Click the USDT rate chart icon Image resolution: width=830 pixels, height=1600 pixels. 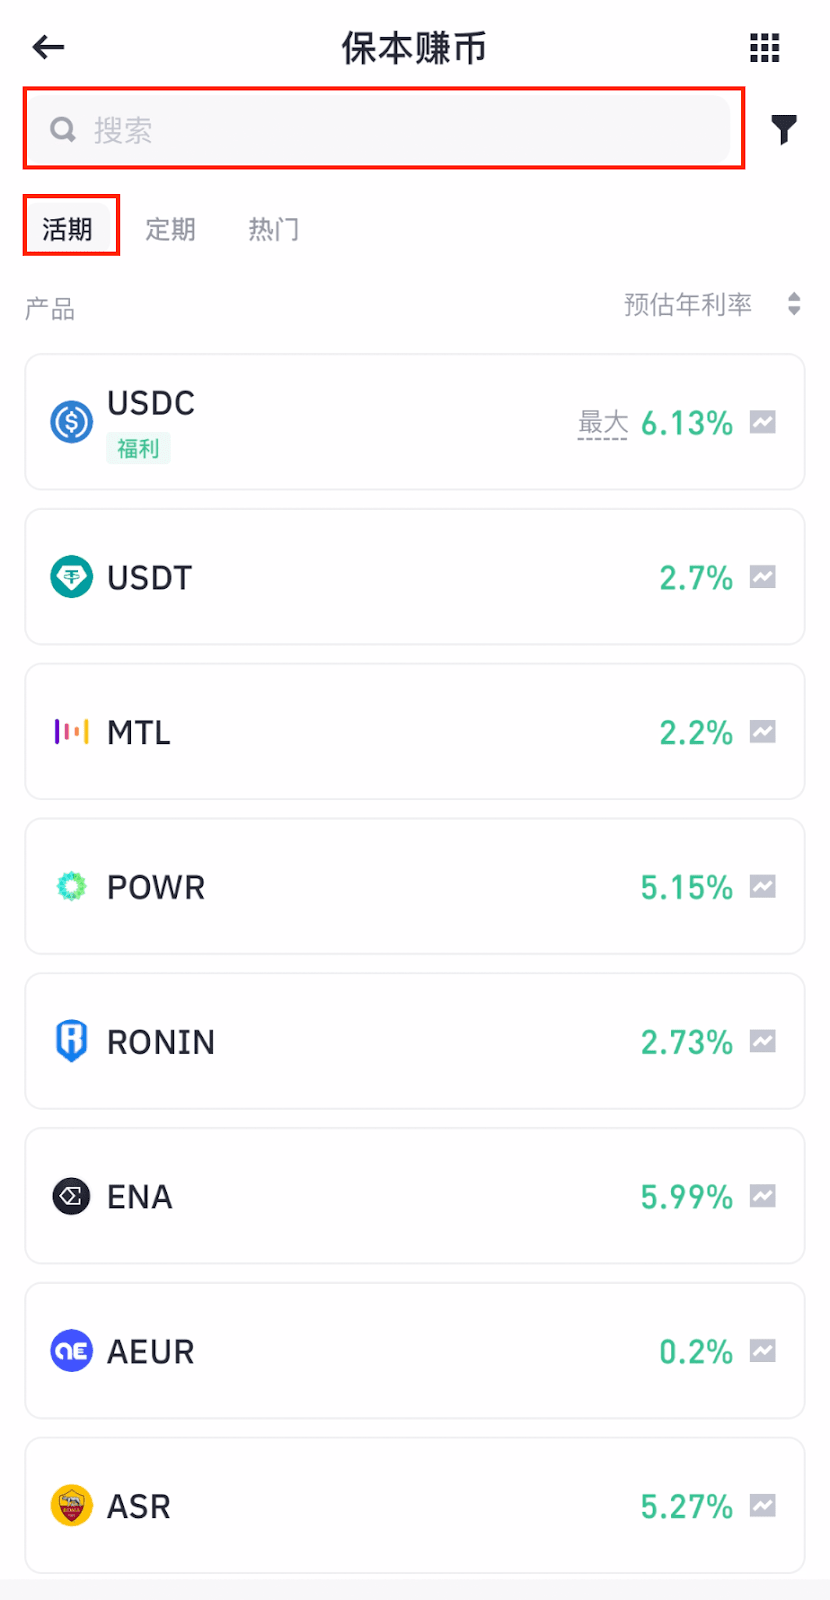[763, 577]
